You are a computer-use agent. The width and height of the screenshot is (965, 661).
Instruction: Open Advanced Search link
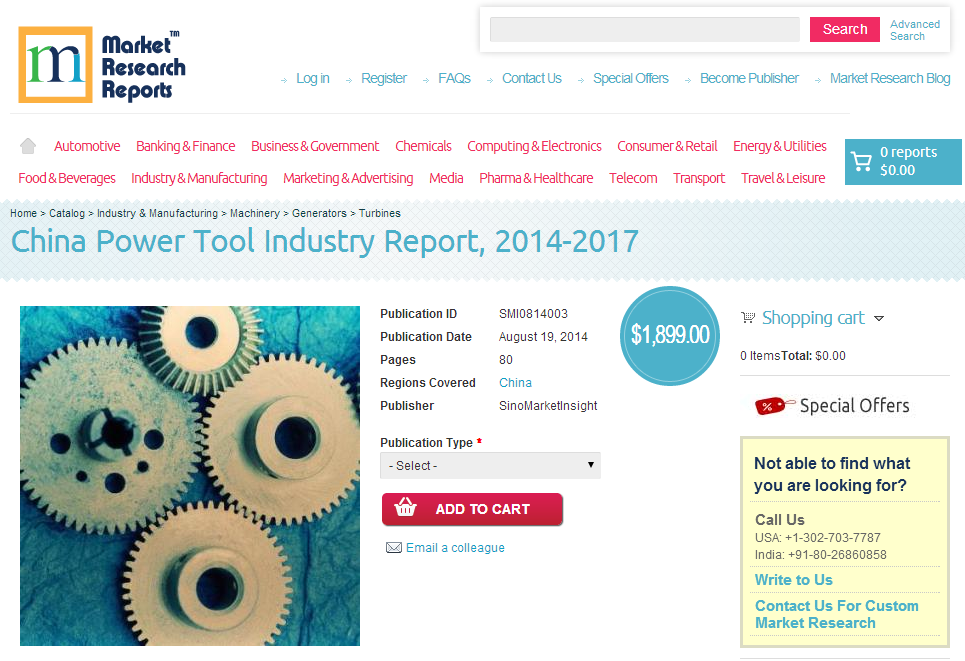pos(915,30)
